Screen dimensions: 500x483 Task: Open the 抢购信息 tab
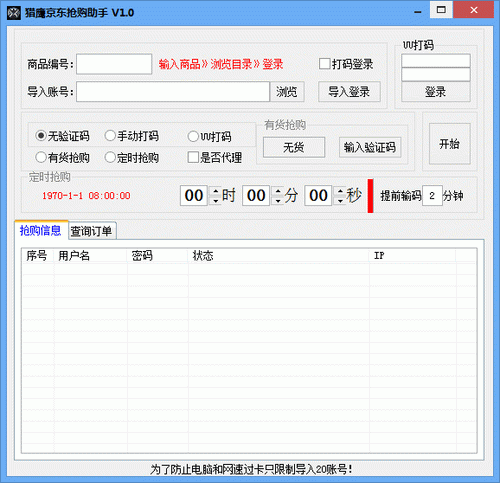41,230
